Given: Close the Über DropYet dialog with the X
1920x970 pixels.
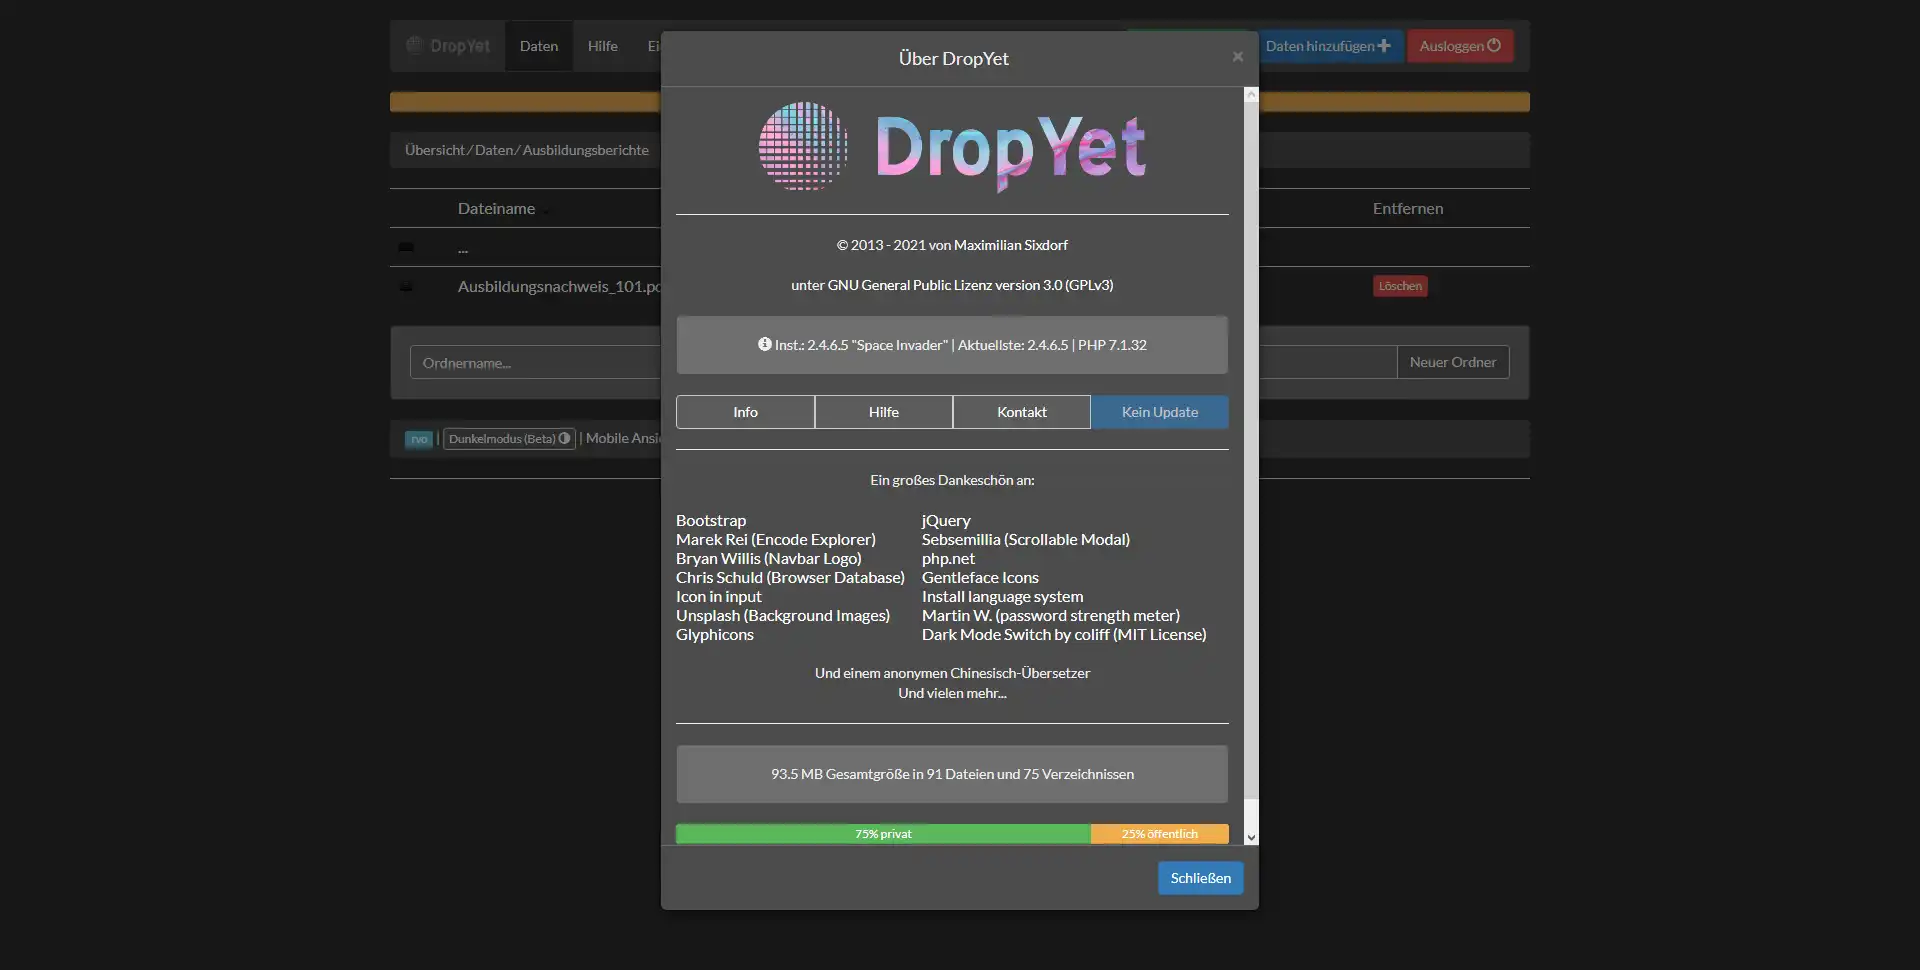Looking at the screenshot, I should click(x=1238, y=57).
